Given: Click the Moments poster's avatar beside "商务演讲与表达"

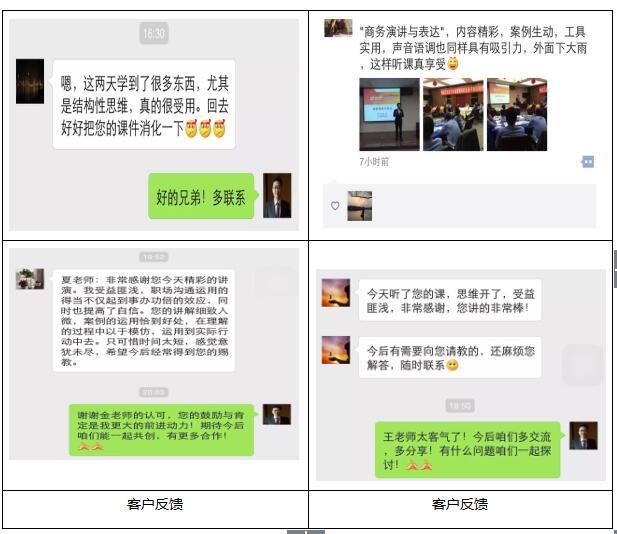Looking at the screenshot, I should click(x=338, y=28).
